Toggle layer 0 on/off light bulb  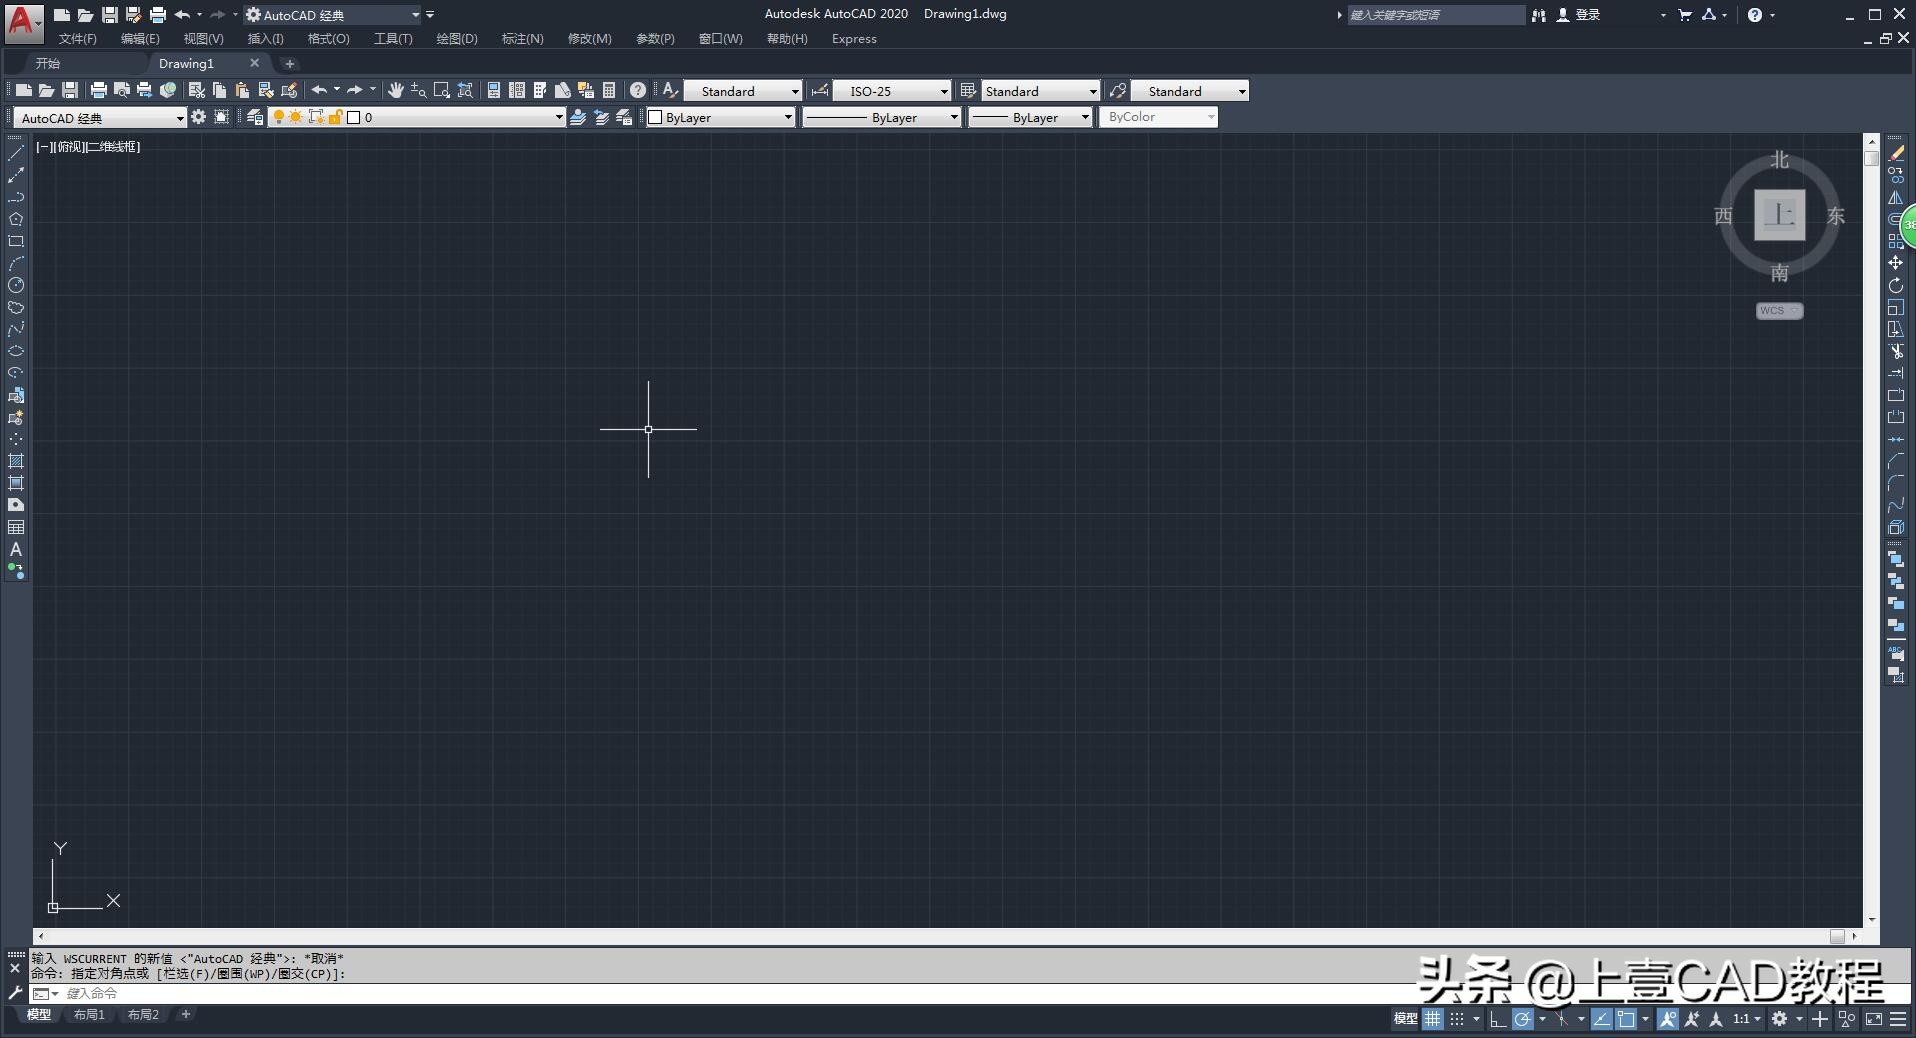pyautogui.click(x=279, y=117)
